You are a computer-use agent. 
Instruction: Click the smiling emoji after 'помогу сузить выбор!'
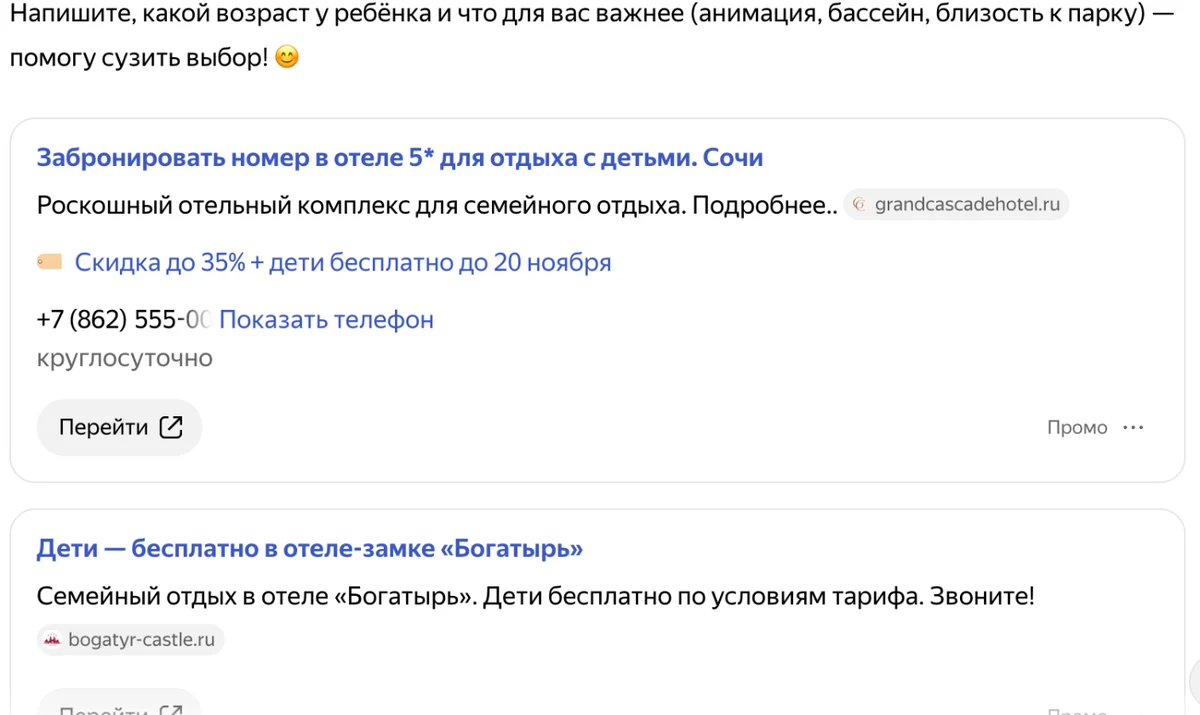(286, 58)
